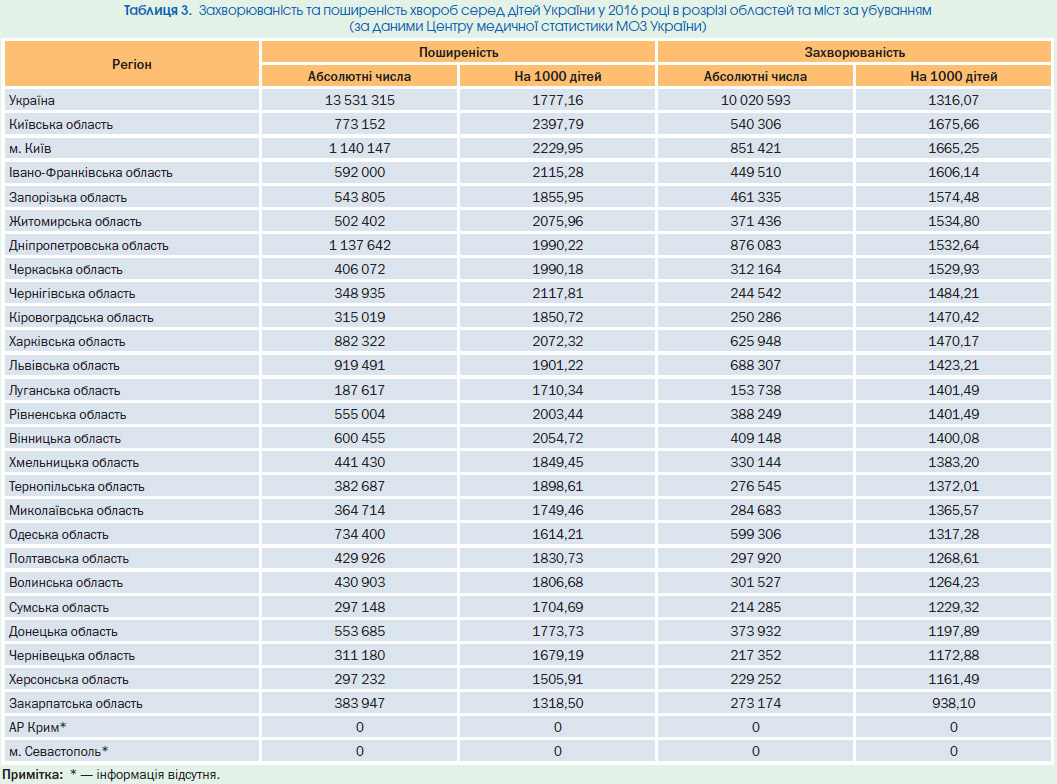Image resolution: width=1057 pixels, height=784 pixels.
Task: Click the "Кіровоградська область" row label
Action: pyautogui.click(x=81, y=318)
